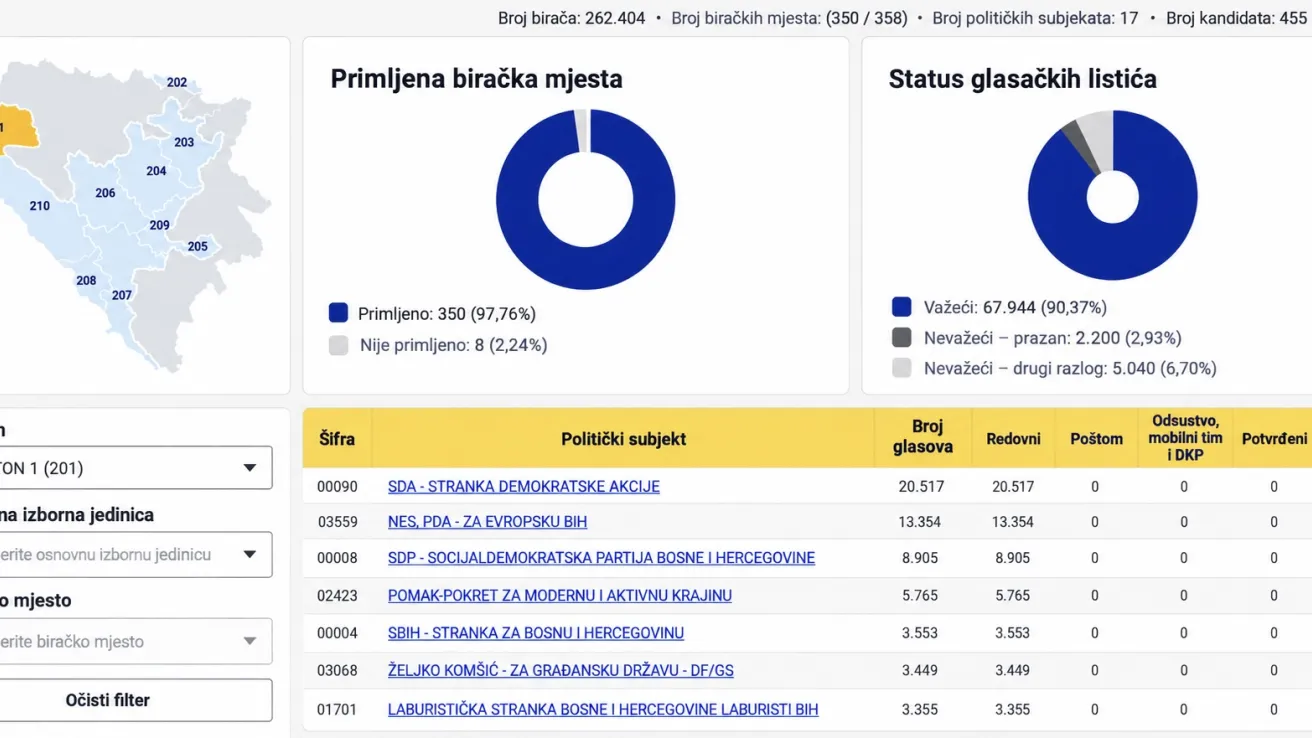
Task: Select district 206 on the map
Action: (105, 194)
